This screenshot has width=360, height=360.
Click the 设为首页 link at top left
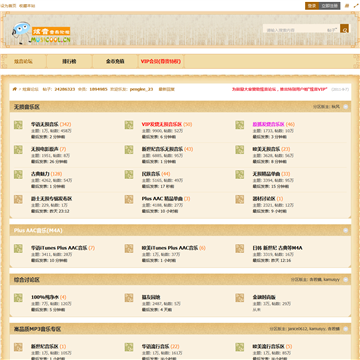8,6
